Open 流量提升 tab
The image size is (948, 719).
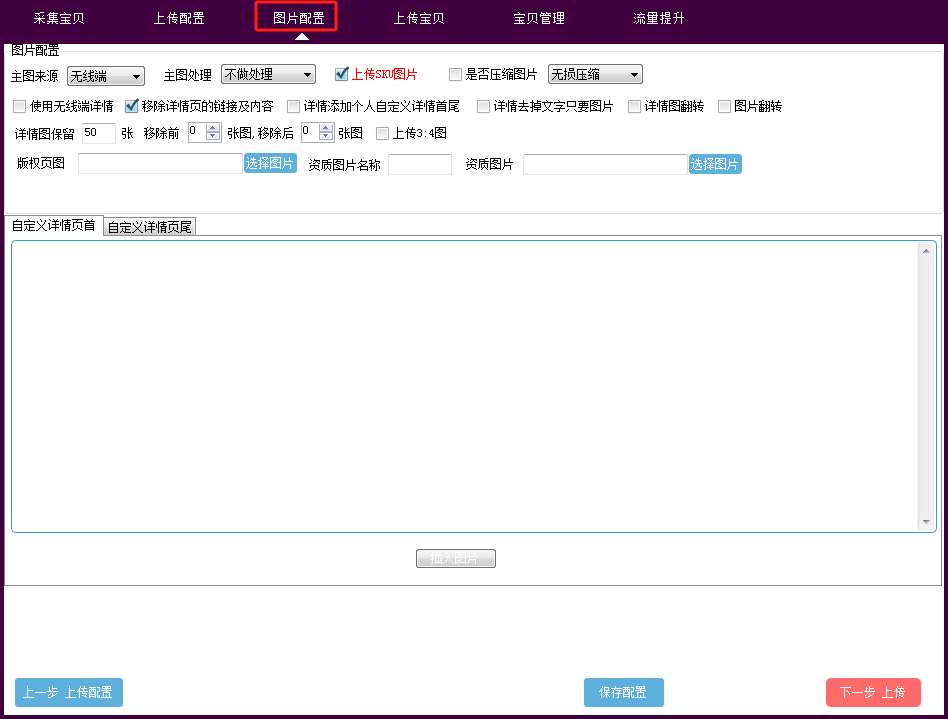658,18
